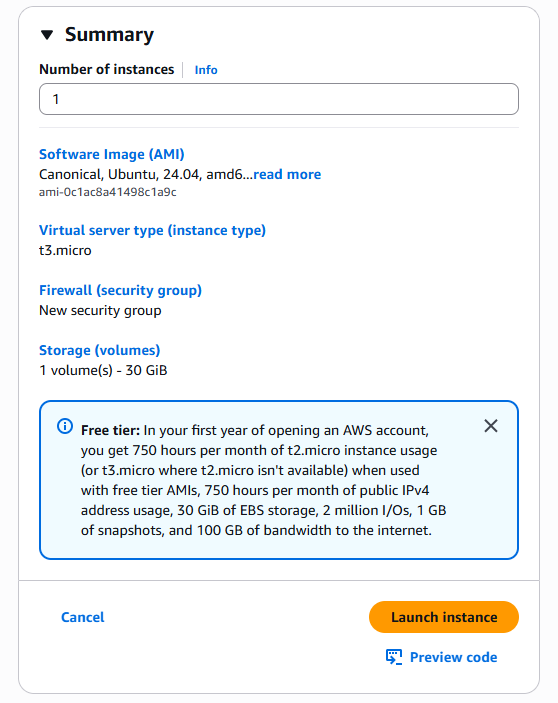Select the AMI ID ami-0c1ac8a41498c1a9c text
The width and height of the screenshot is (558, 703).
click(x=108, y=192)
